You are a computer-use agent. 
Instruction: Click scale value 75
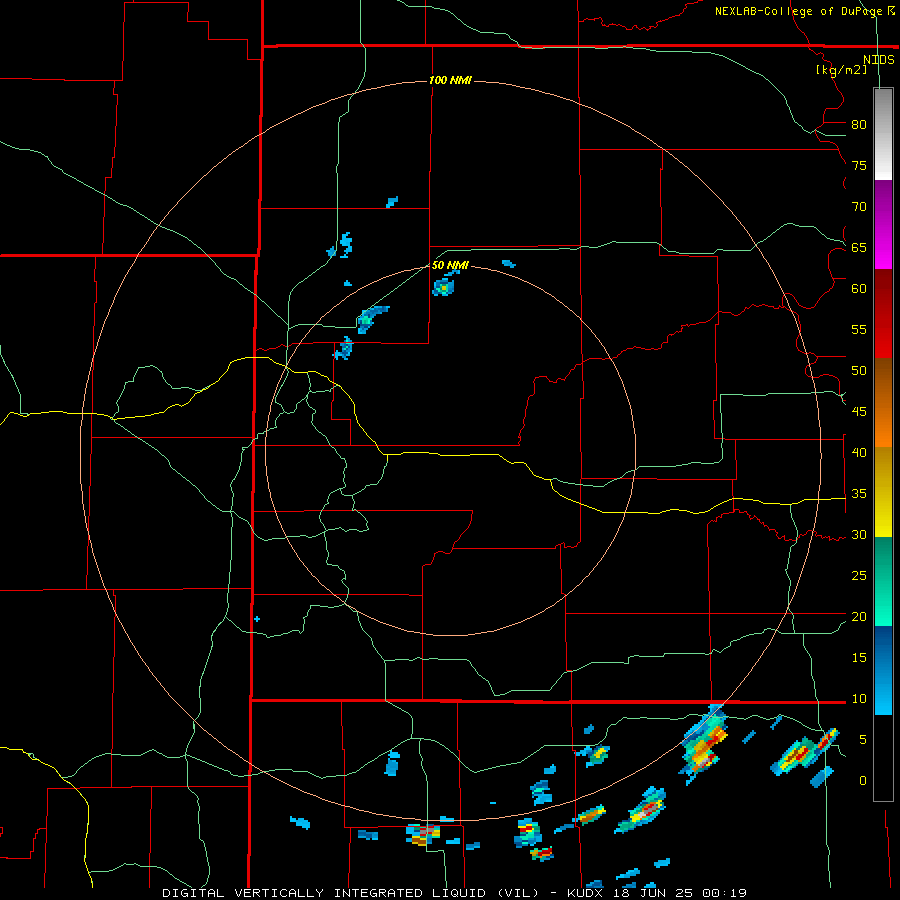coord(859,165)
